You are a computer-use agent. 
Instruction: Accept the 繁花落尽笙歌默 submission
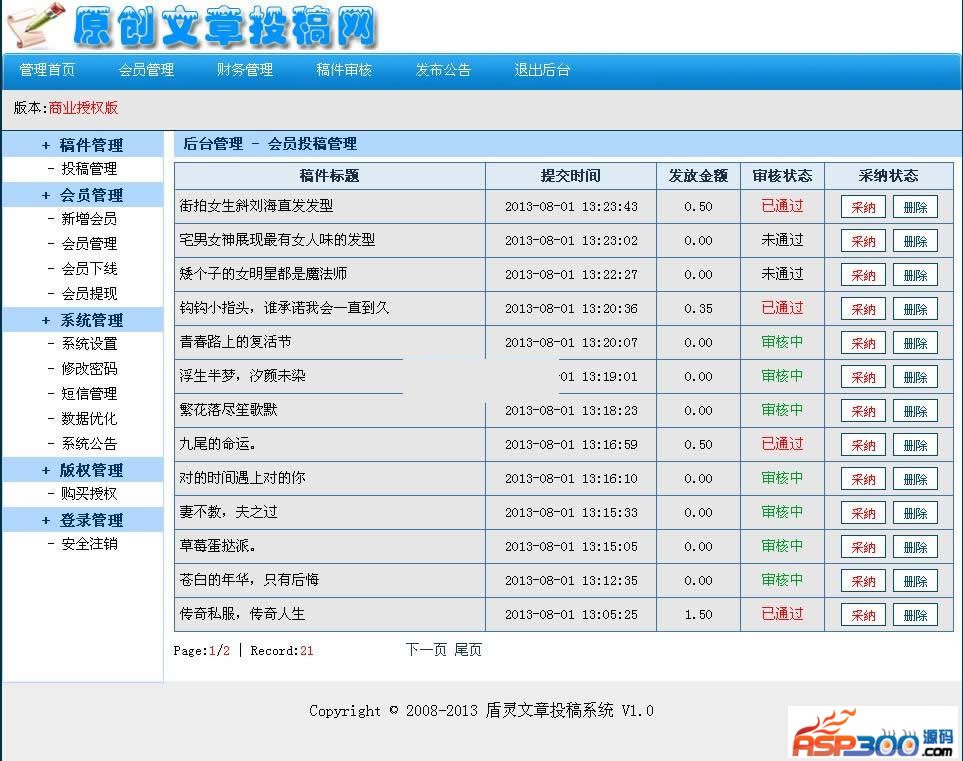(863, 411)
